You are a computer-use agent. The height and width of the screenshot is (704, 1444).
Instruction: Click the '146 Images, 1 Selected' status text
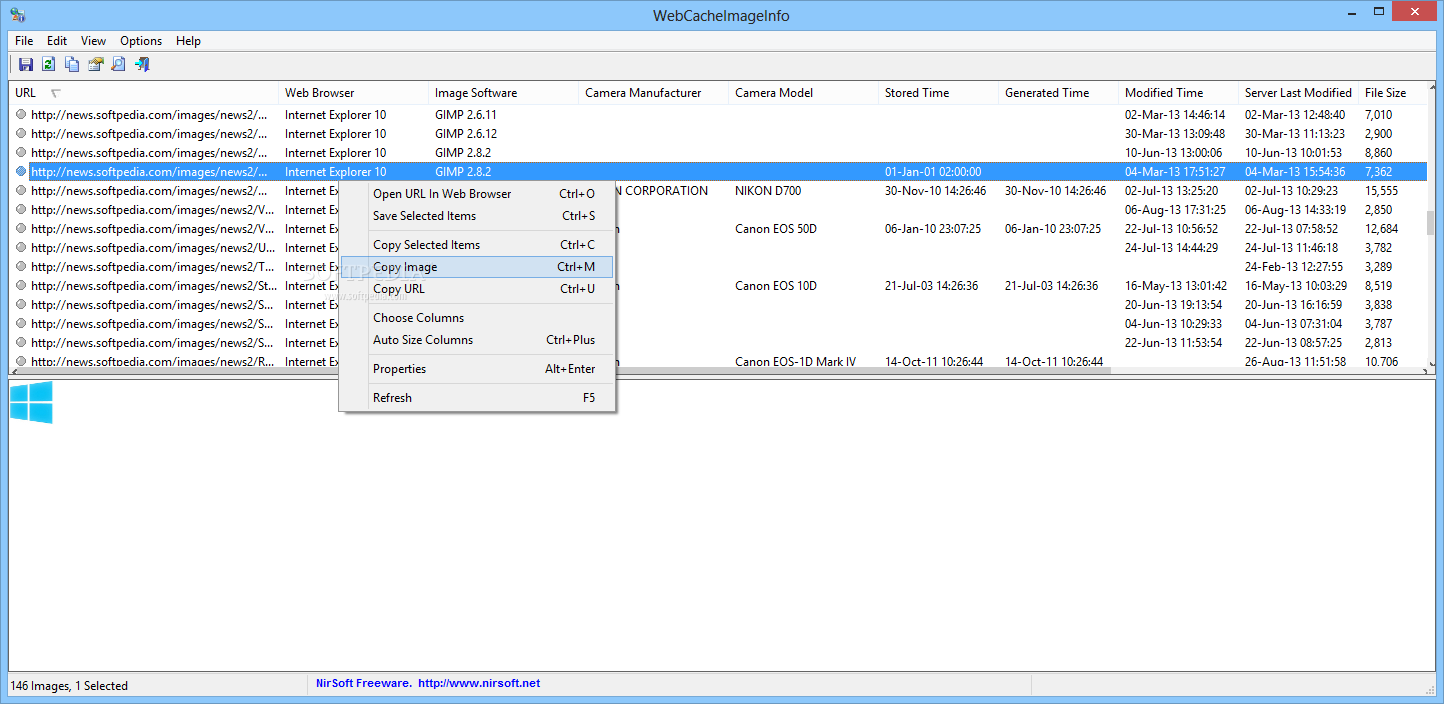point(70,686)
